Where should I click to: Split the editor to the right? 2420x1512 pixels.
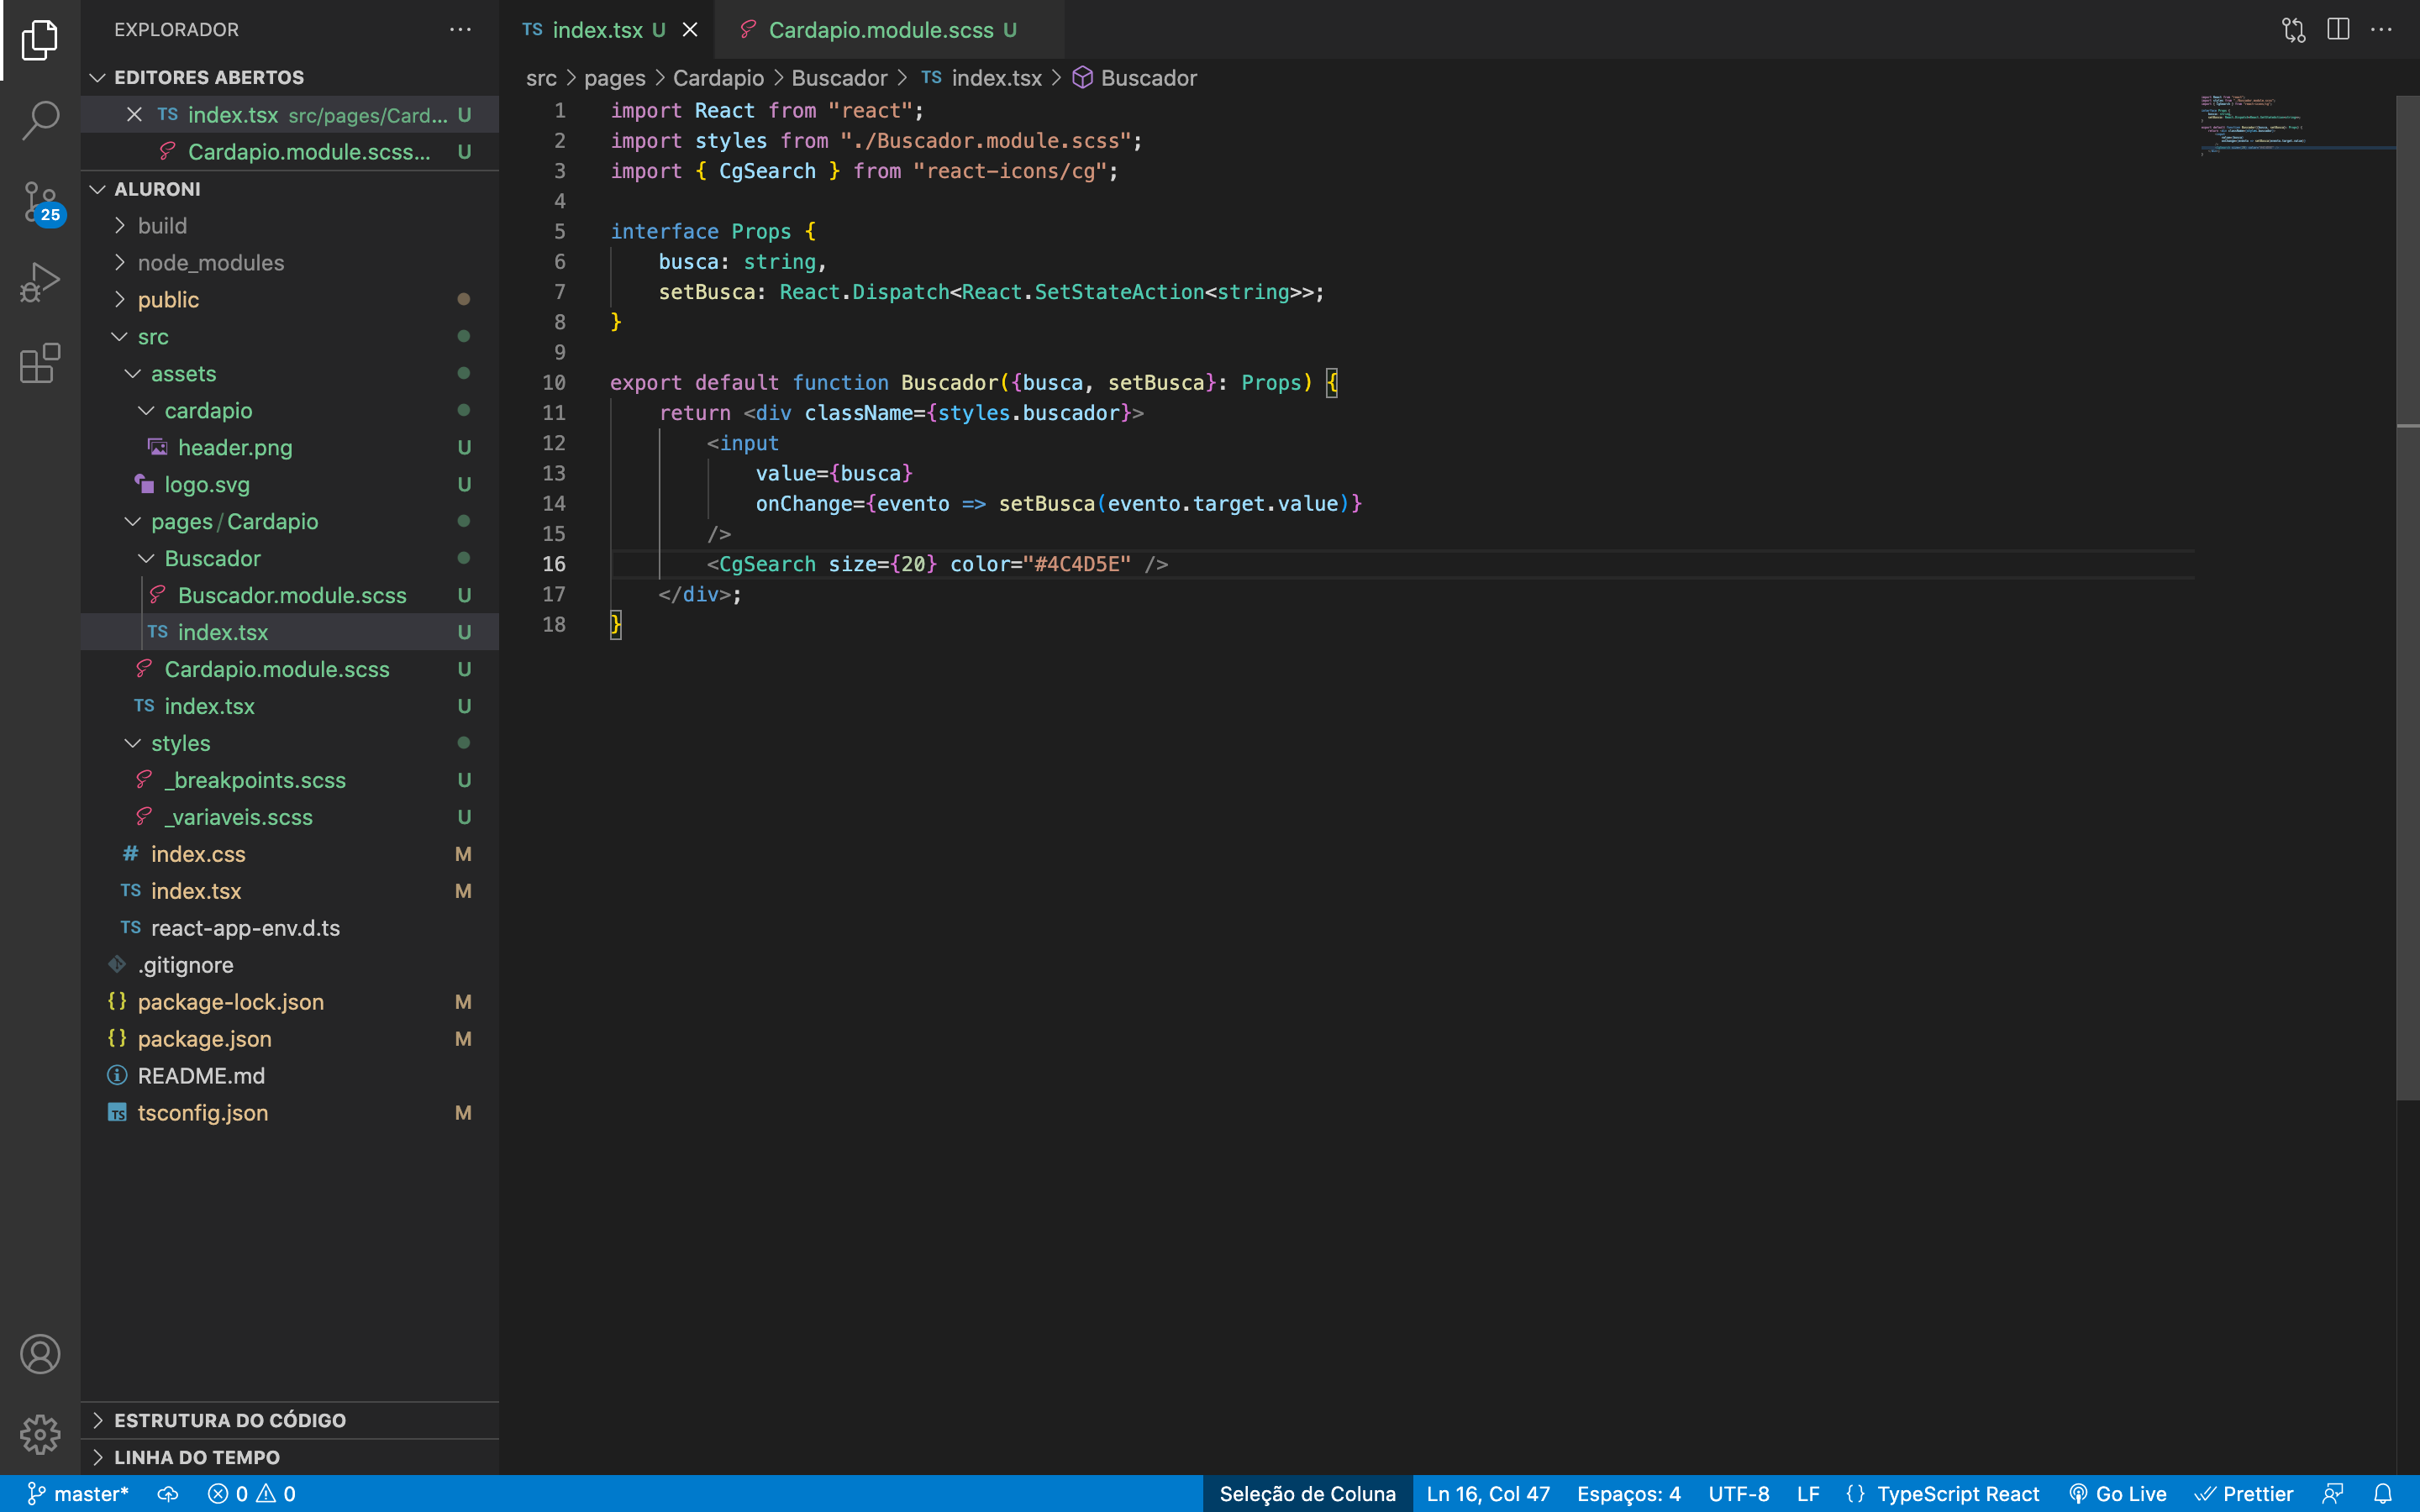click(x=2338, y=30)
